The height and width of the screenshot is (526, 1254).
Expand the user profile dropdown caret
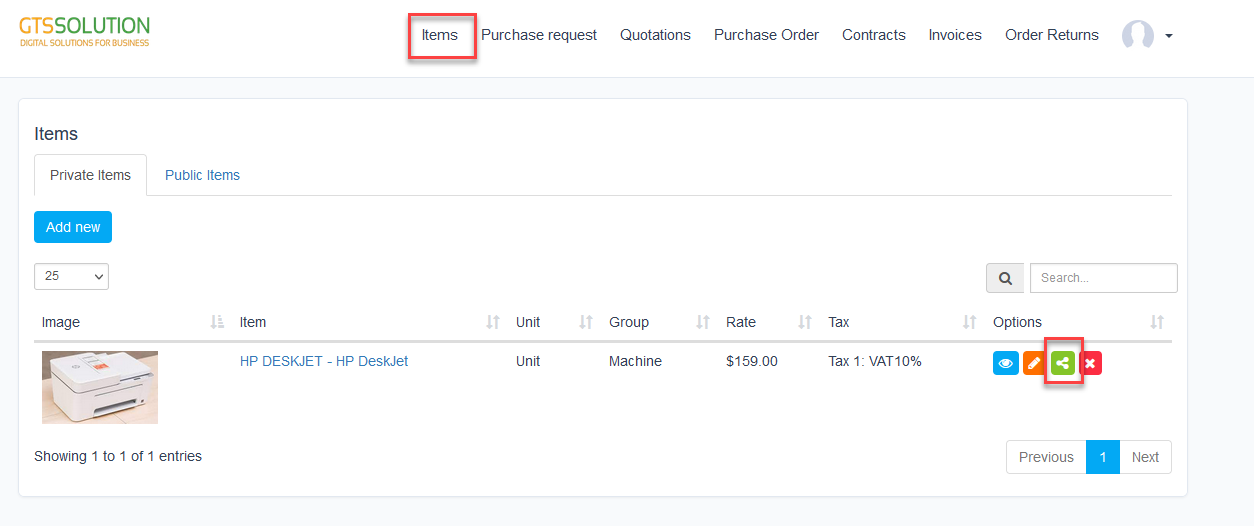tap(1169, 37)
